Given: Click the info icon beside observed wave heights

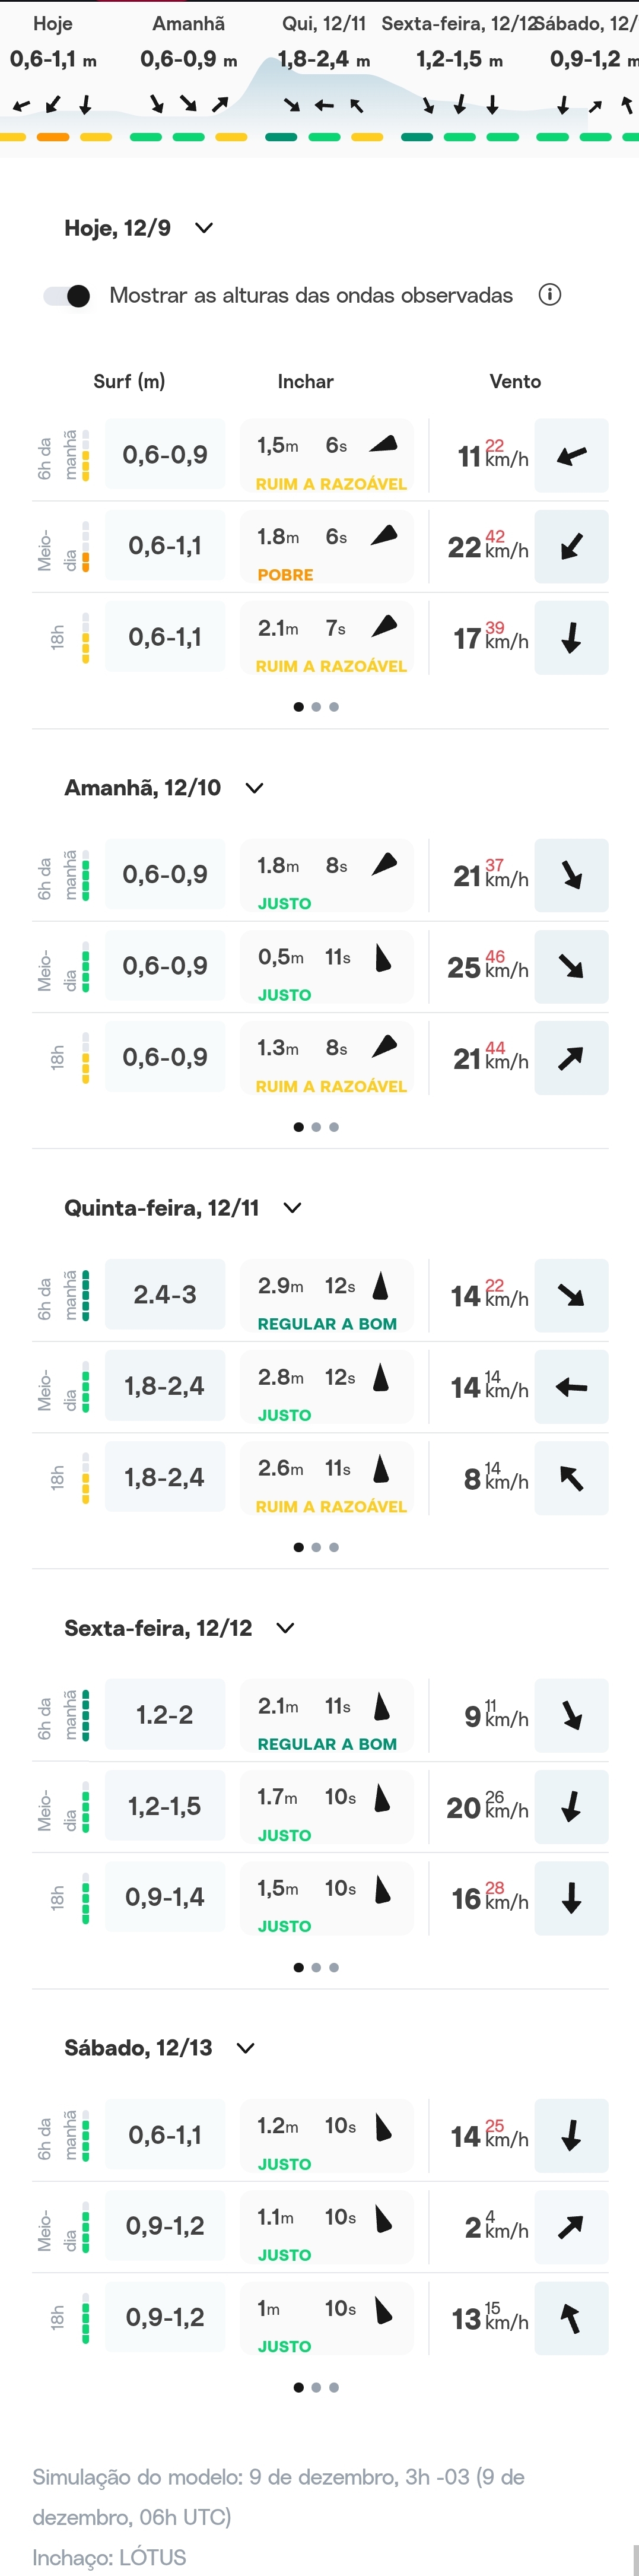Looking at the screenshot, I should [549, 295].
